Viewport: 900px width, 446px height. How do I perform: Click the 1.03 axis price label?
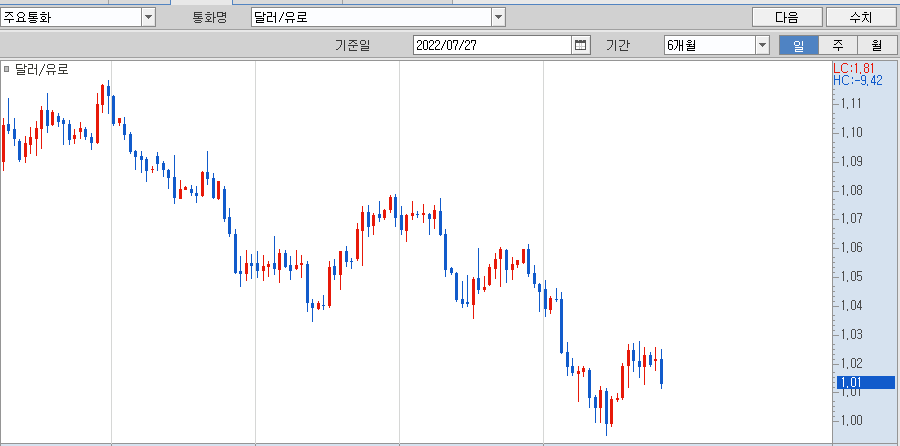(x=851, y=334)
